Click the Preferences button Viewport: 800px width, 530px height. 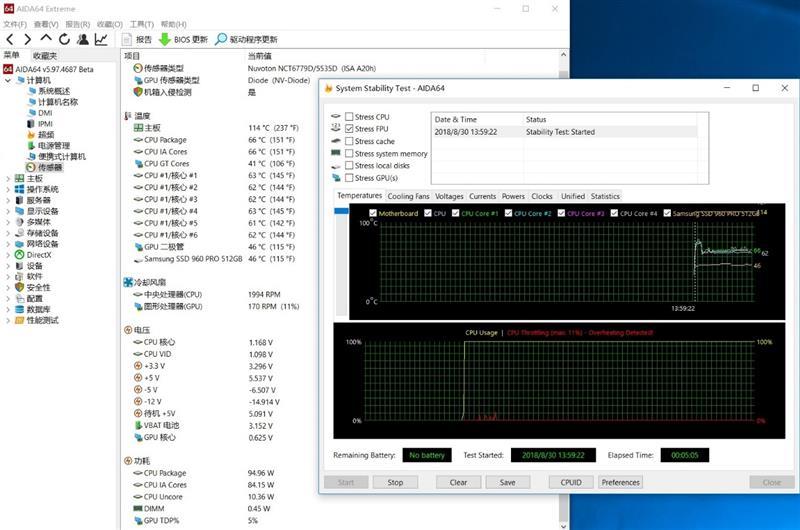click(x=620, y=482)
